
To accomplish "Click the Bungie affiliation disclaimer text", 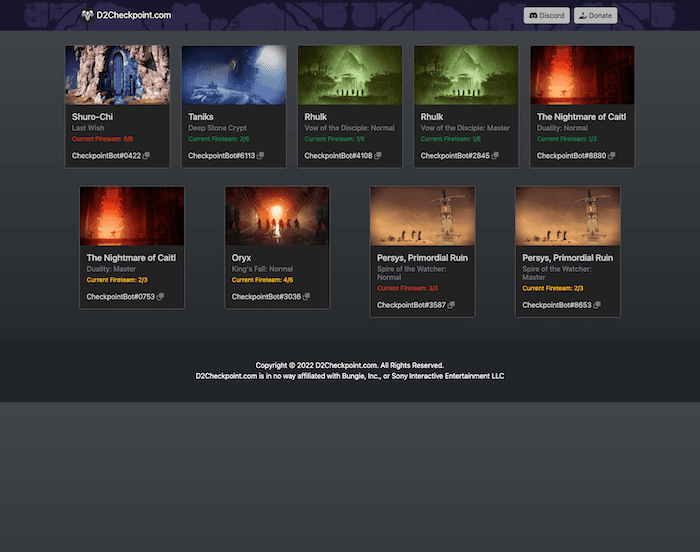I will point(350,376).
